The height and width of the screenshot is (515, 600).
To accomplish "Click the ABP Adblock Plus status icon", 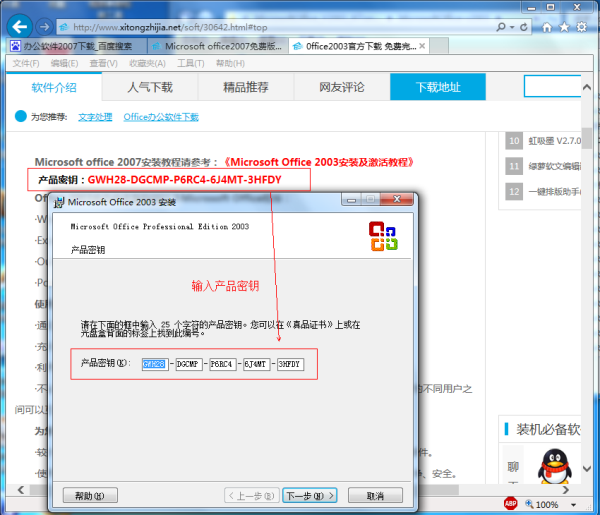I will point(510,504).
